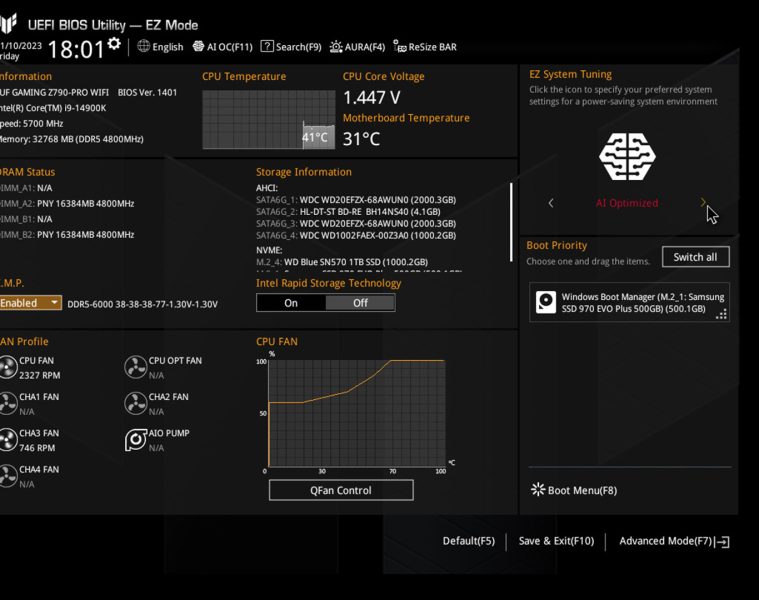Click the Boot Menu star icon
Screen dimensions: 759x600
click(x=538, y=490)
